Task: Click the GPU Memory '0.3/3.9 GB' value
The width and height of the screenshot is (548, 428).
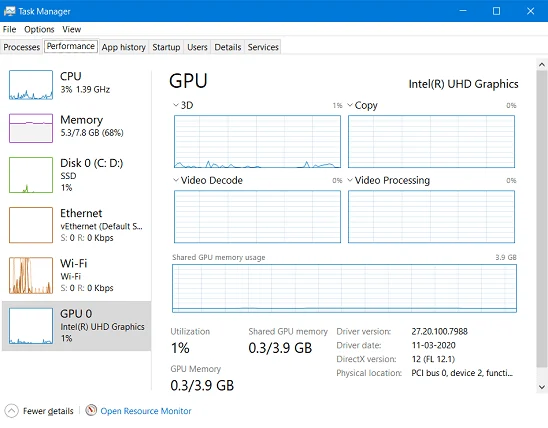Action: pyautogui.click(x=202, y=385)
